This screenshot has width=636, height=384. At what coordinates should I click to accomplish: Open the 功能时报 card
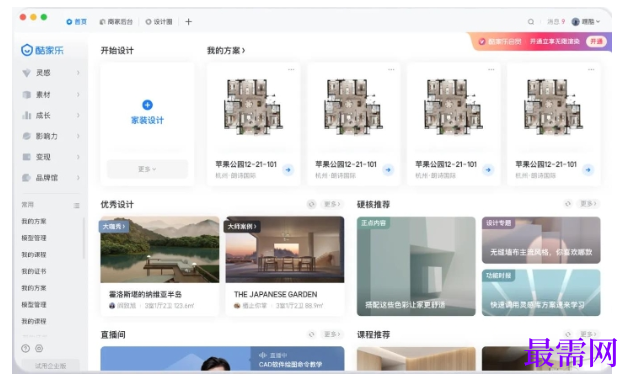tap(541, 293)
